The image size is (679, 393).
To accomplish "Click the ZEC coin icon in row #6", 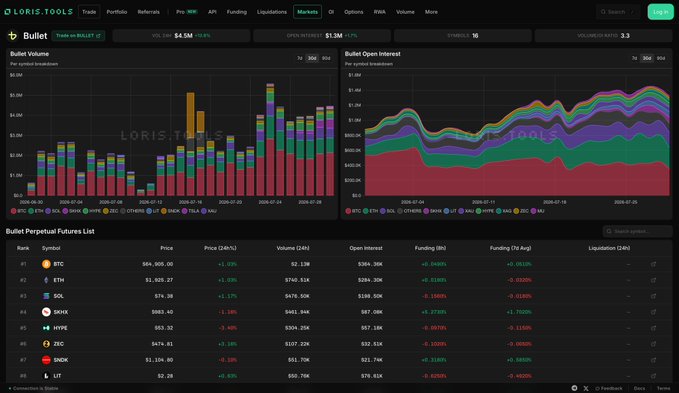I will pyautogui.click(x=46, y=344).
